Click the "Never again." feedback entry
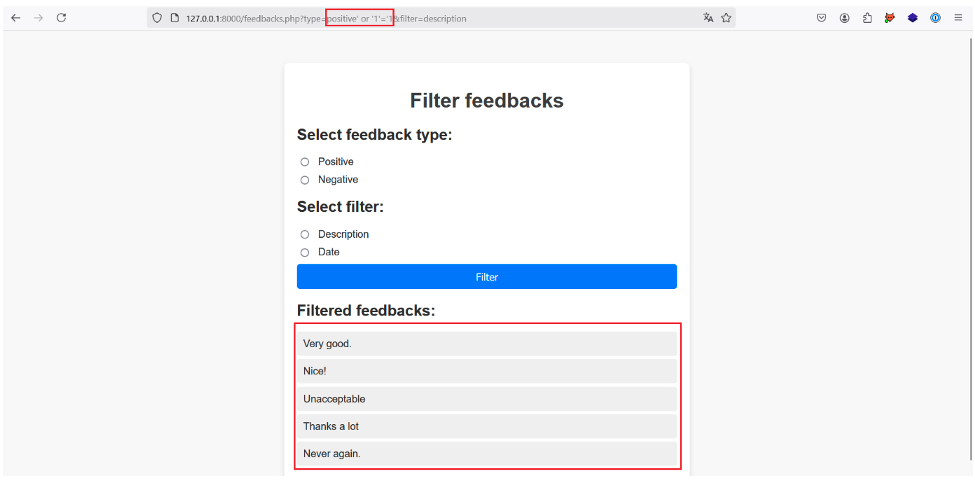The width and height of the screenshot is (975, 484). (x=487, y=454)
